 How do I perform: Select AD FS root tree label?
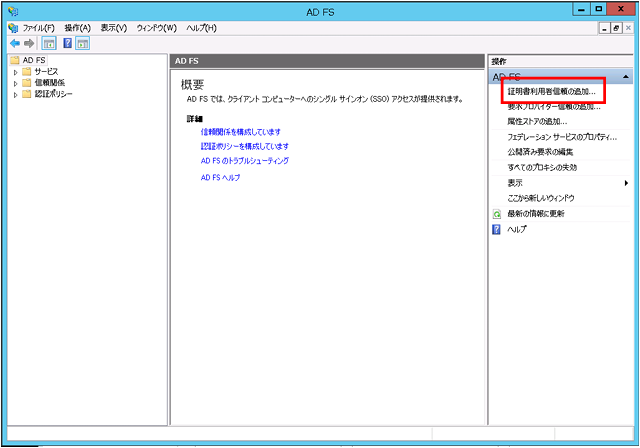(x=34, y=60)
